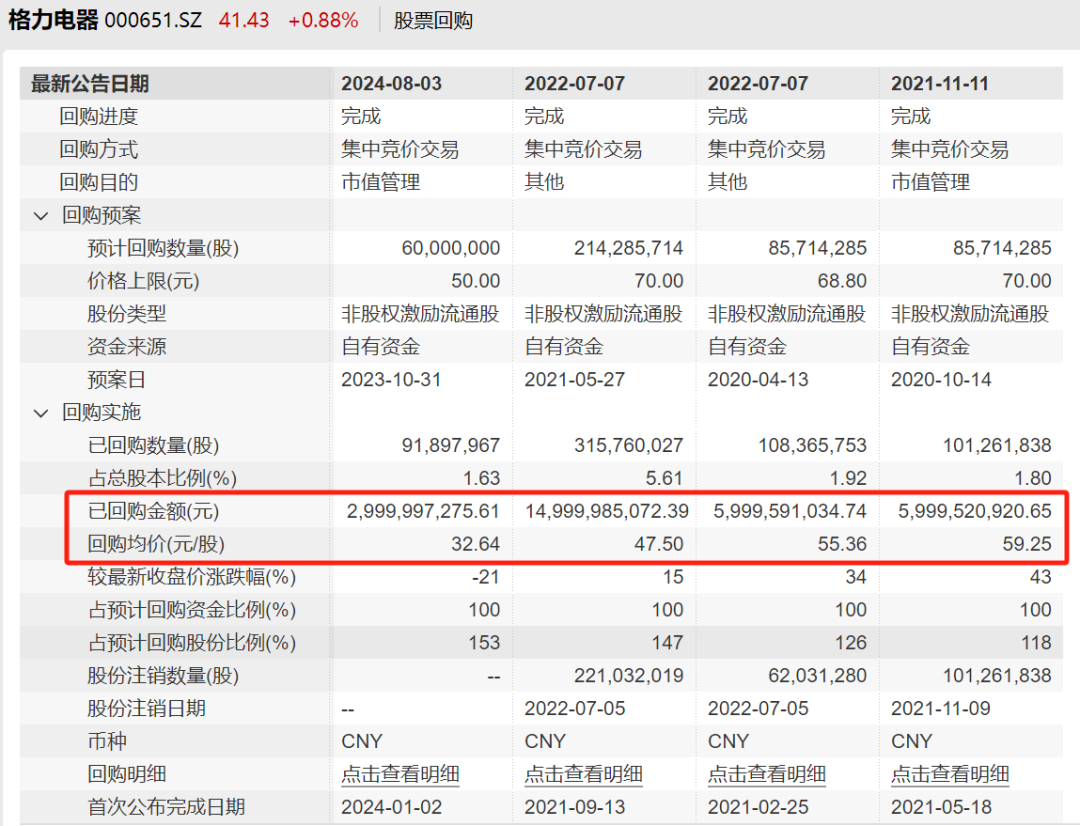Click the 回购方式 row label

[x=98, y=149]
